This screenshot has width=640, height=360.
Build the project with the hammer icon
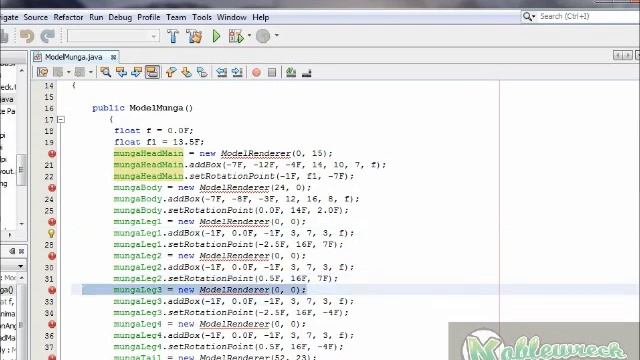[x=173, y=36]
